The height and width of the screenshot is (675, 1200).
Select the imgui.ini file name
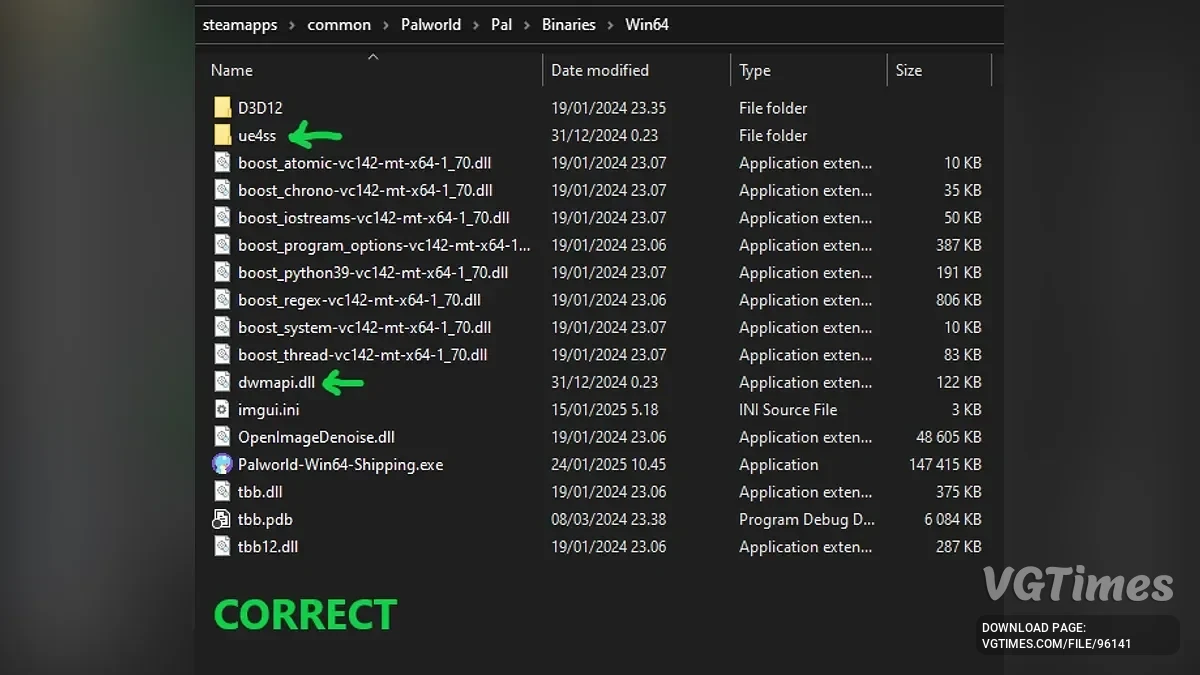tap(269, 409)
